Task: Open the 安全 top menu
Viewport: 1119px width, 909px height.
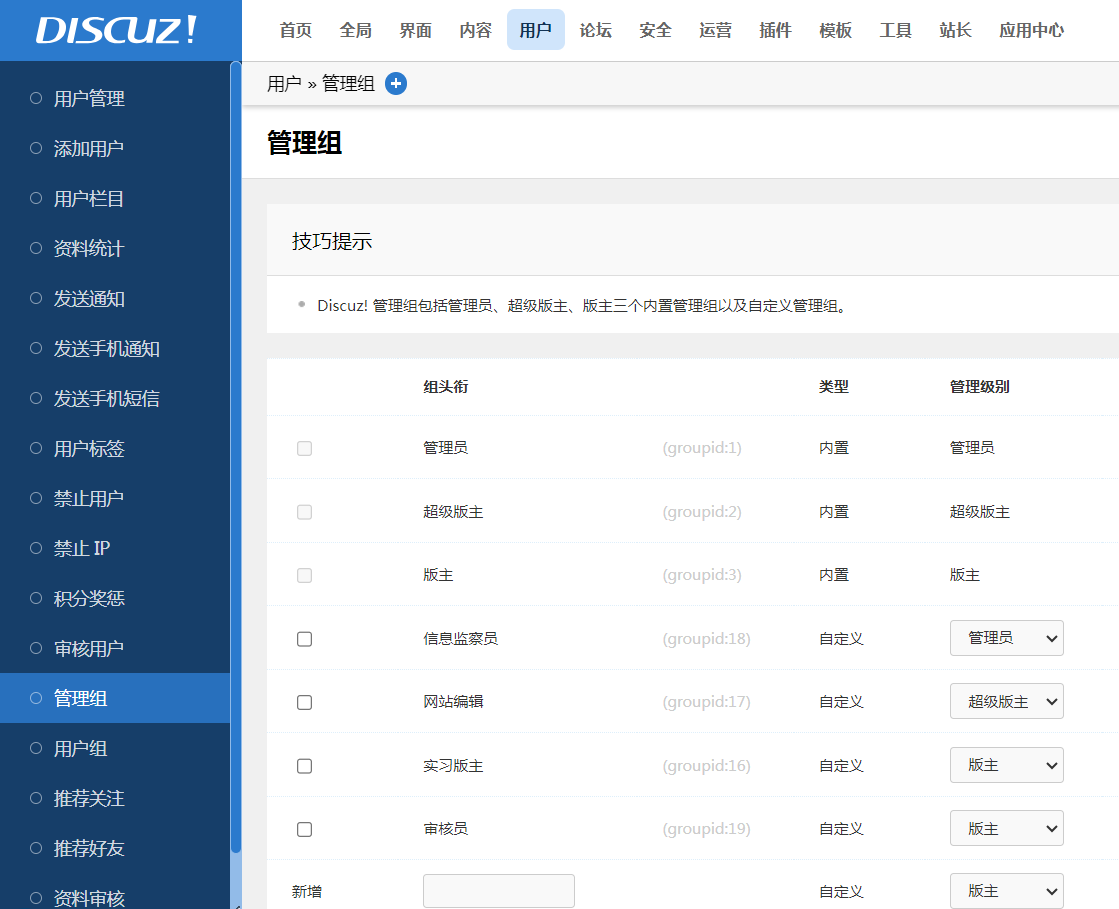Action: pos(656,30)
